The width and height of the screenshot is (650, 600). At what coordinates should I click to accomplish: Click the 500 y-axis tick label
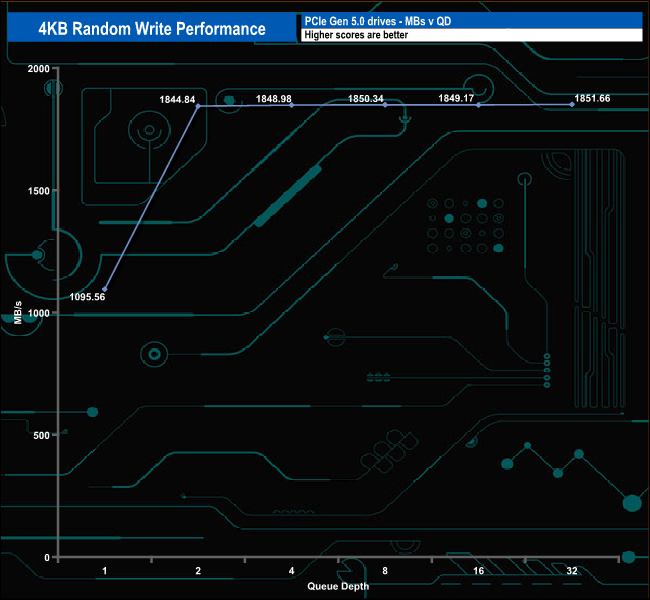click(x=41, y=435)
